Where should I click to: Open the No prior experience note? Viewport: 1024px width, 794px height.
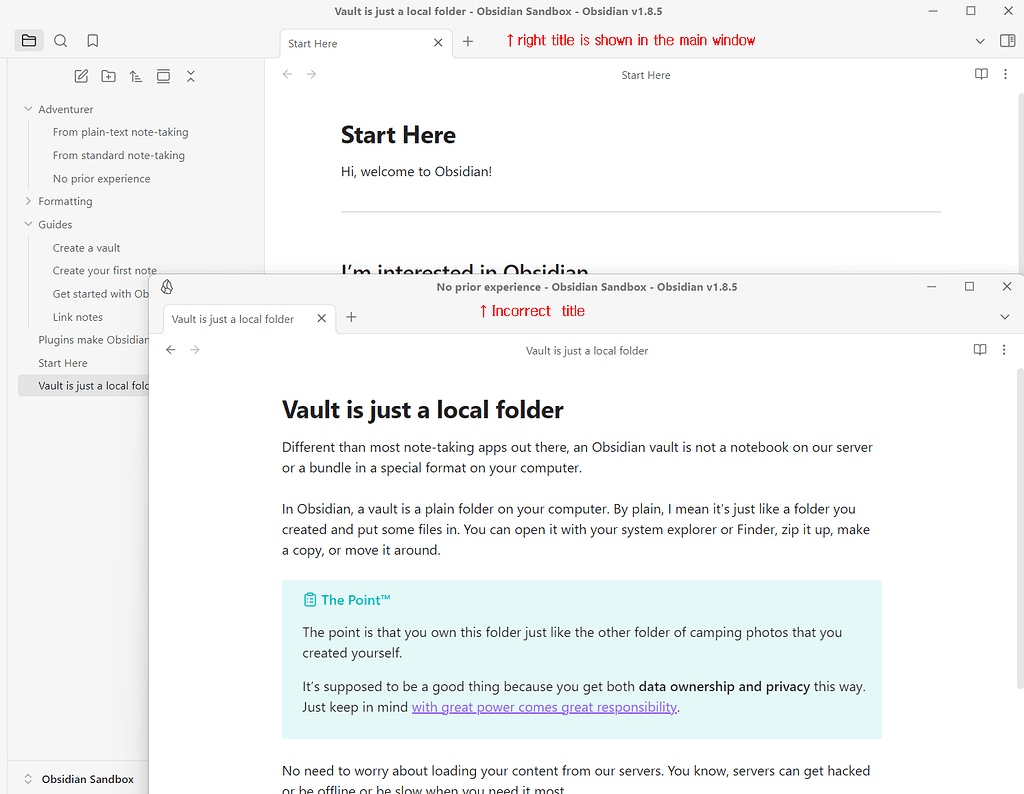(101, 179)
